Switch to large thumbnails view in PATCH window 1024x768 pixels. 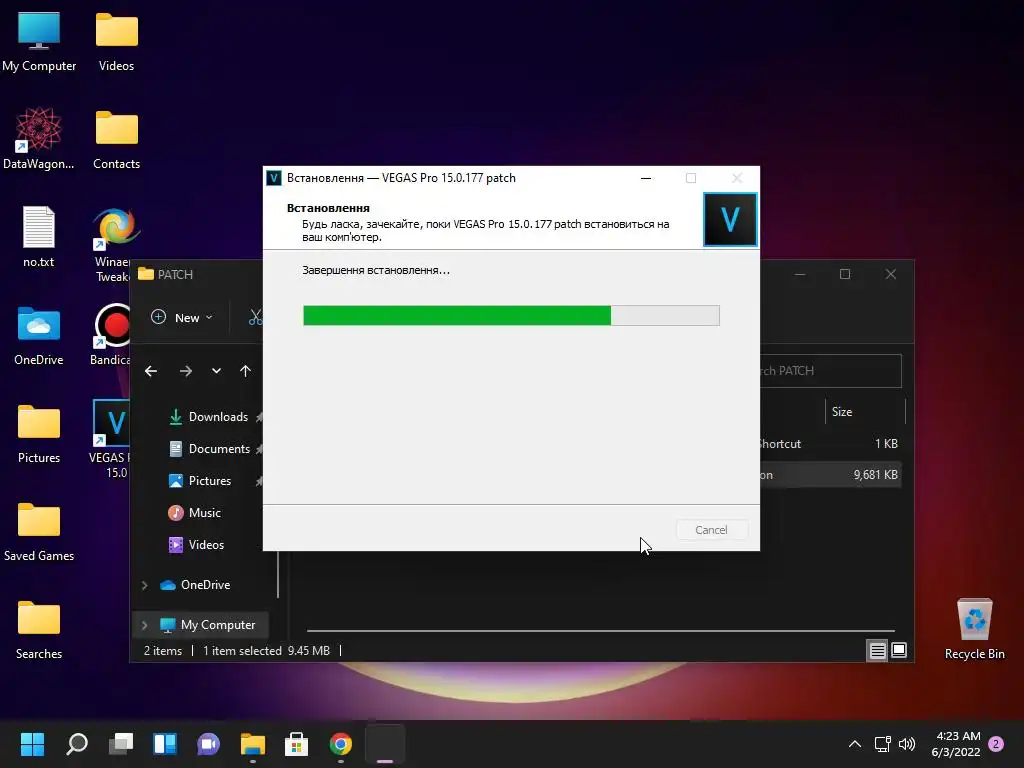(899, 650)
